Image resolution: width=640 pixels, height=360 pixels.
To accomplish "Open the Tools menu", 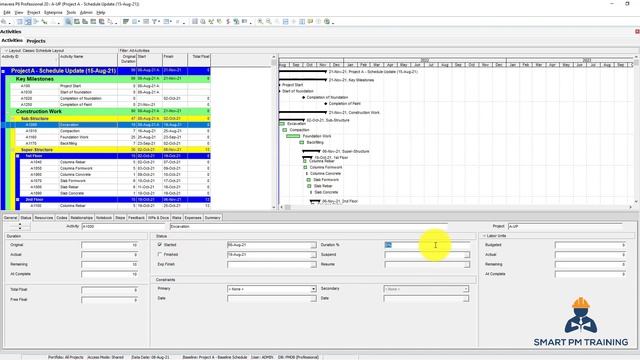I will point(71,13).
